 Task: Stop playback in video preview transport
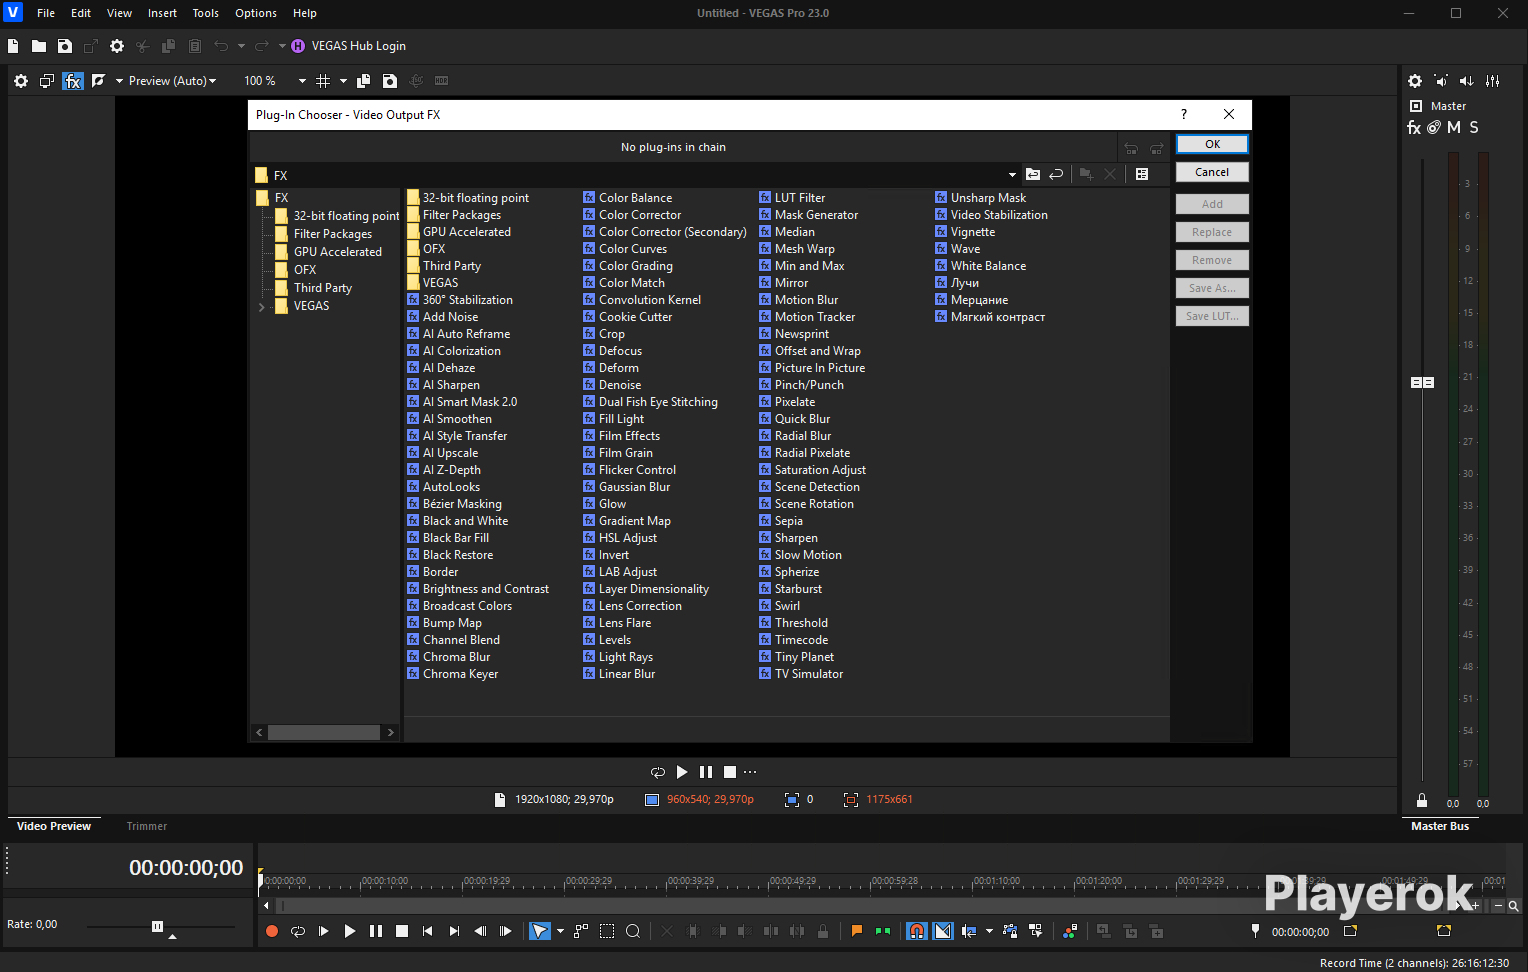click(730, 772)
